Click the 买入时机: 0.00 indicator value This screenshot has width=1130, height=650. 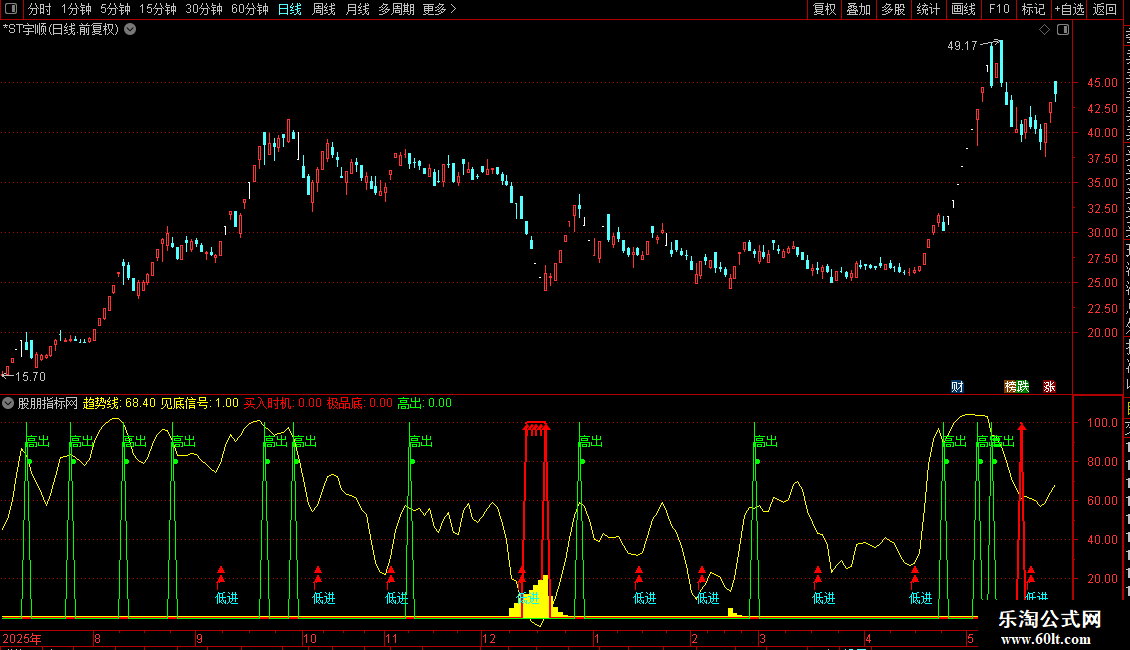tap(282, 404)
